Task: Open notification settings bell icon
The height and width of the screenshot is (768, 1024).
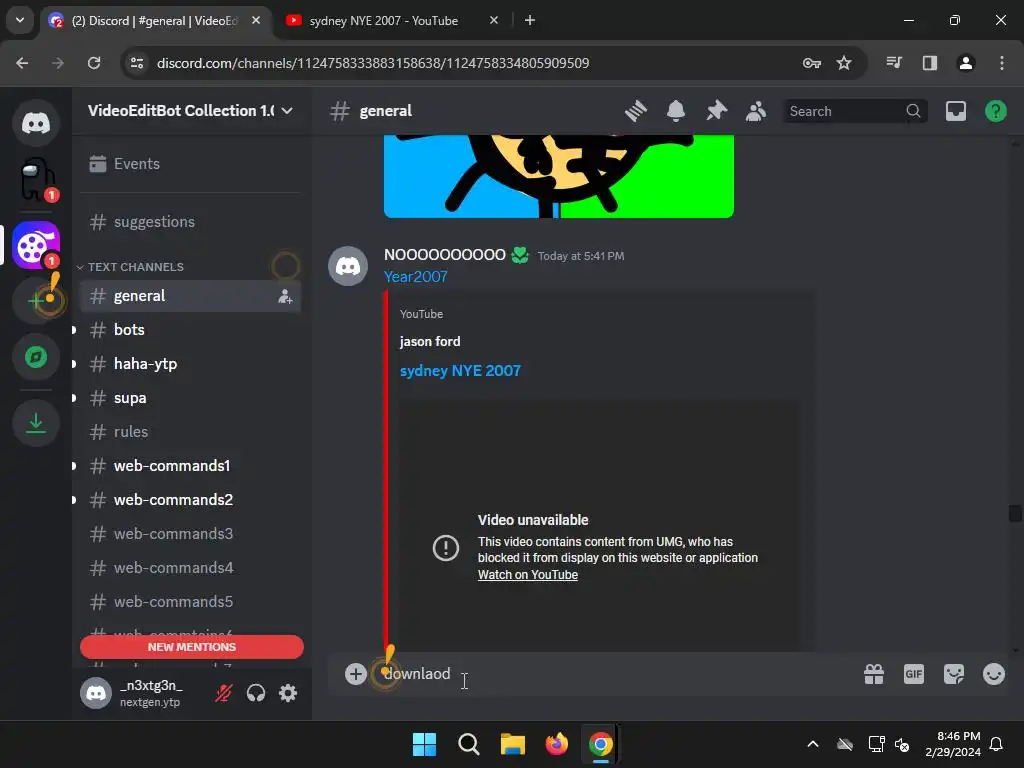Action: tap(676, 111)
